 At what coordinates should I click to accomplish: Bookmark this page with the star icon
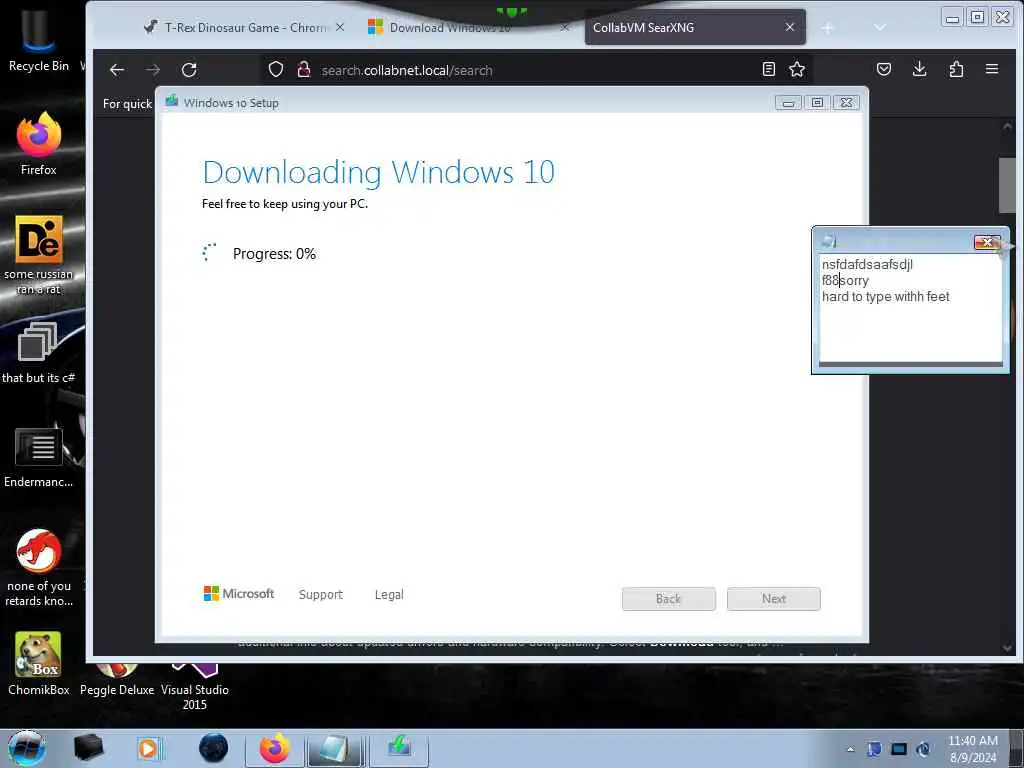(797, 69)
